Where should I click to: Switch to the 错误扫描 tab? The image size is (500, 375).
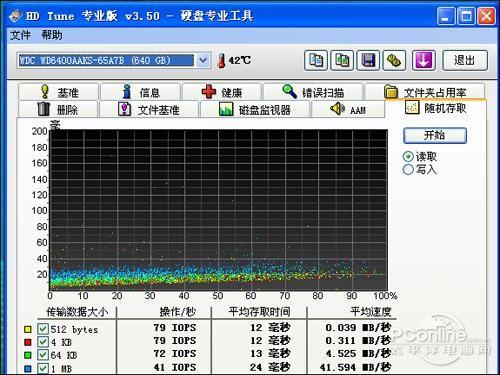pos(313,92)
